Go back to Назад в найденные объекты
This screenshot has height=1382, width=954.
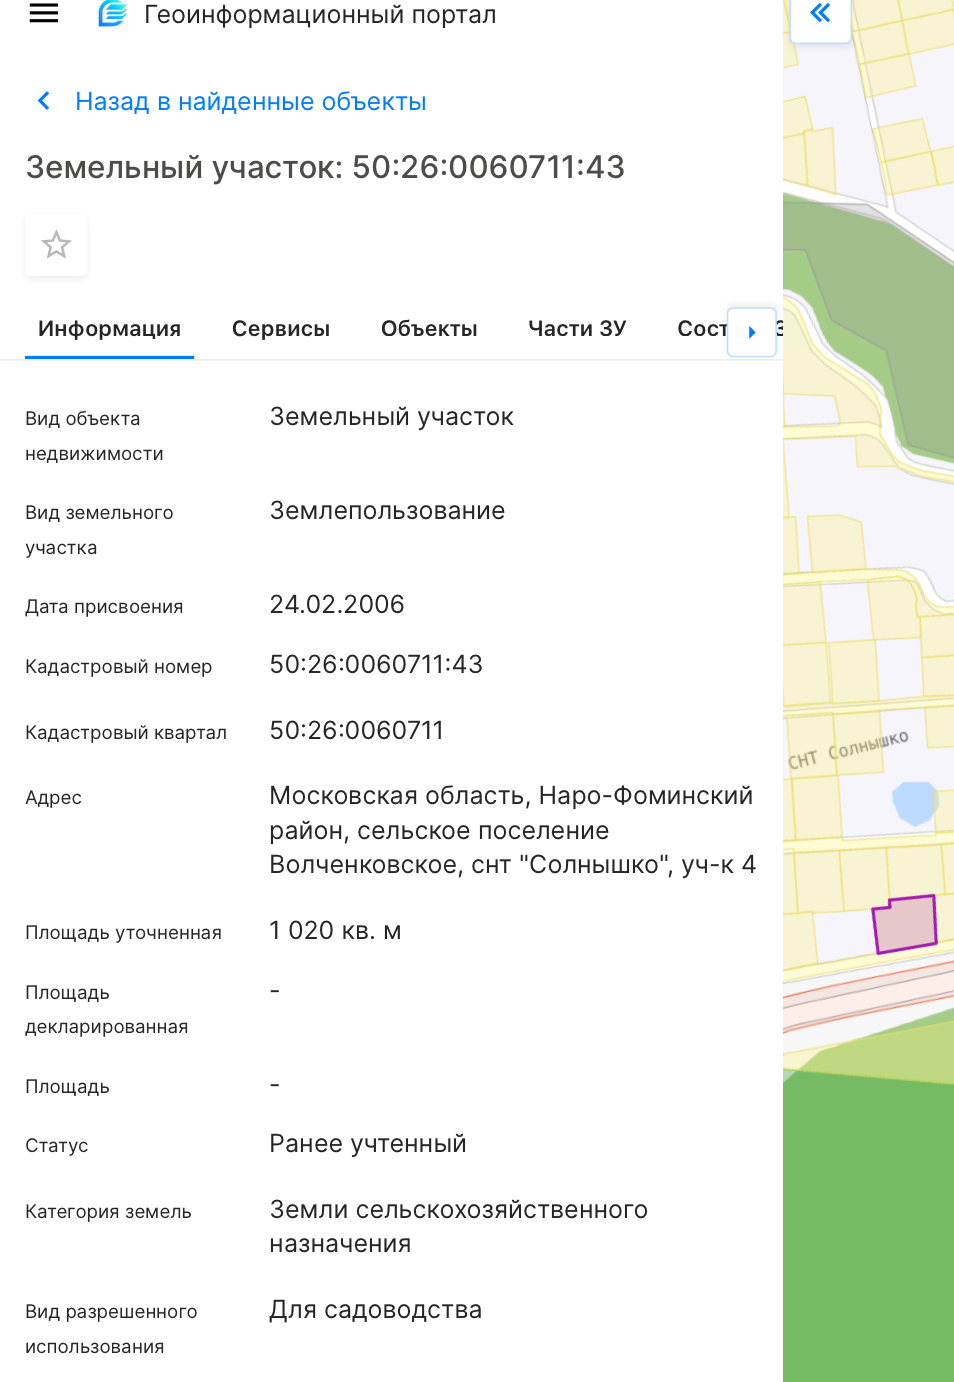[251, 102]
